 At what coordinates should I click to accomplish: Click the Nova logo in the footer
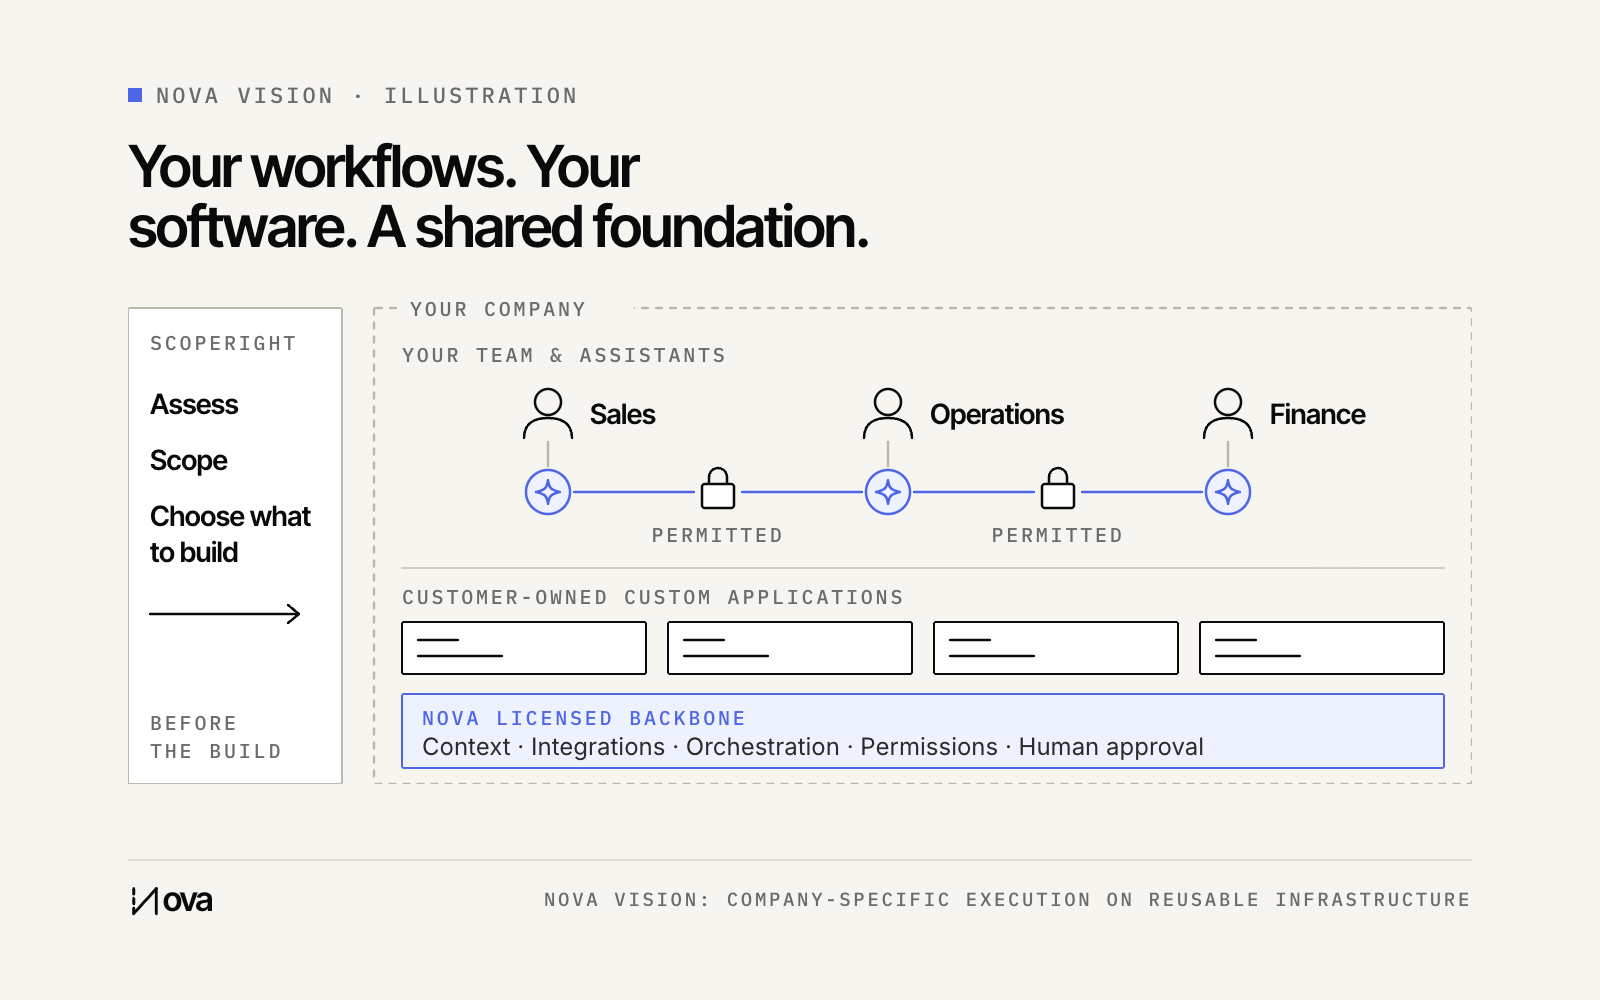point(171,901)
